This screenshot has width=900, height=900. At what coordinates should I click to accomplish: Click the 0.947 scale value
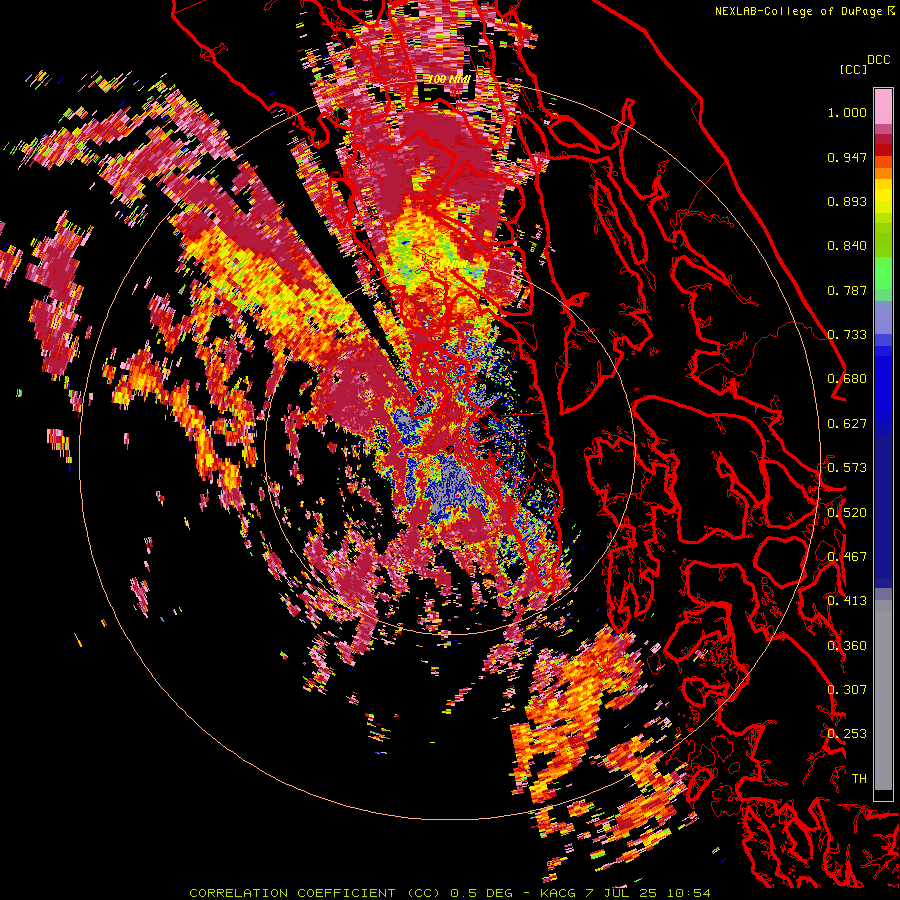pos(847,157)
